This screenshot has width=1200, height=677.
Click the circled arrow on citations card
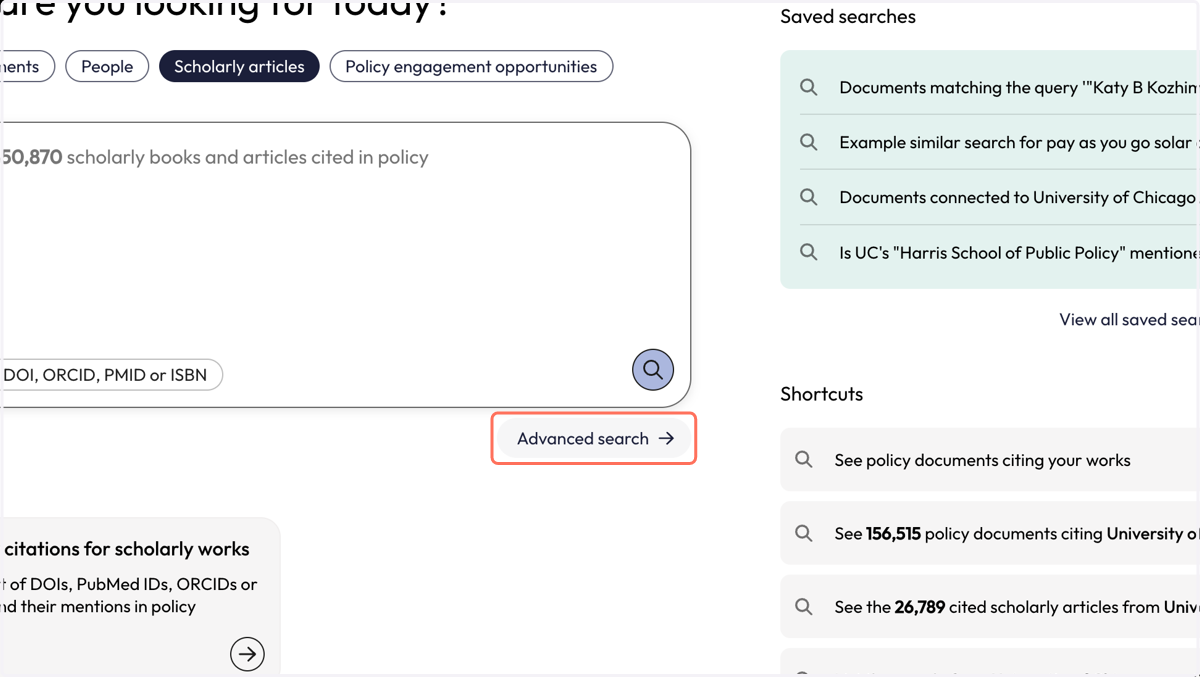[x=247, y=654]
